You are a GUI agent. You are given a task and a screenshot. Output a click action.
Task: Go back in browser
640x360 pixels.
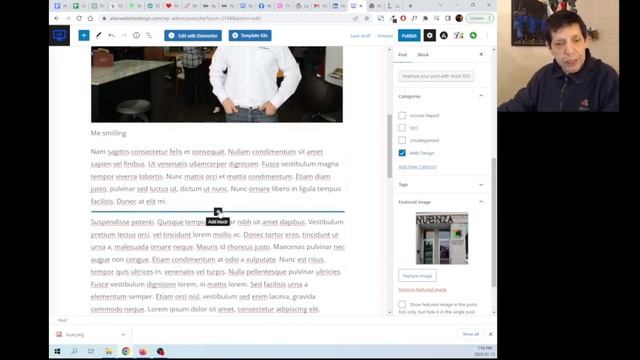coord(57,18)
